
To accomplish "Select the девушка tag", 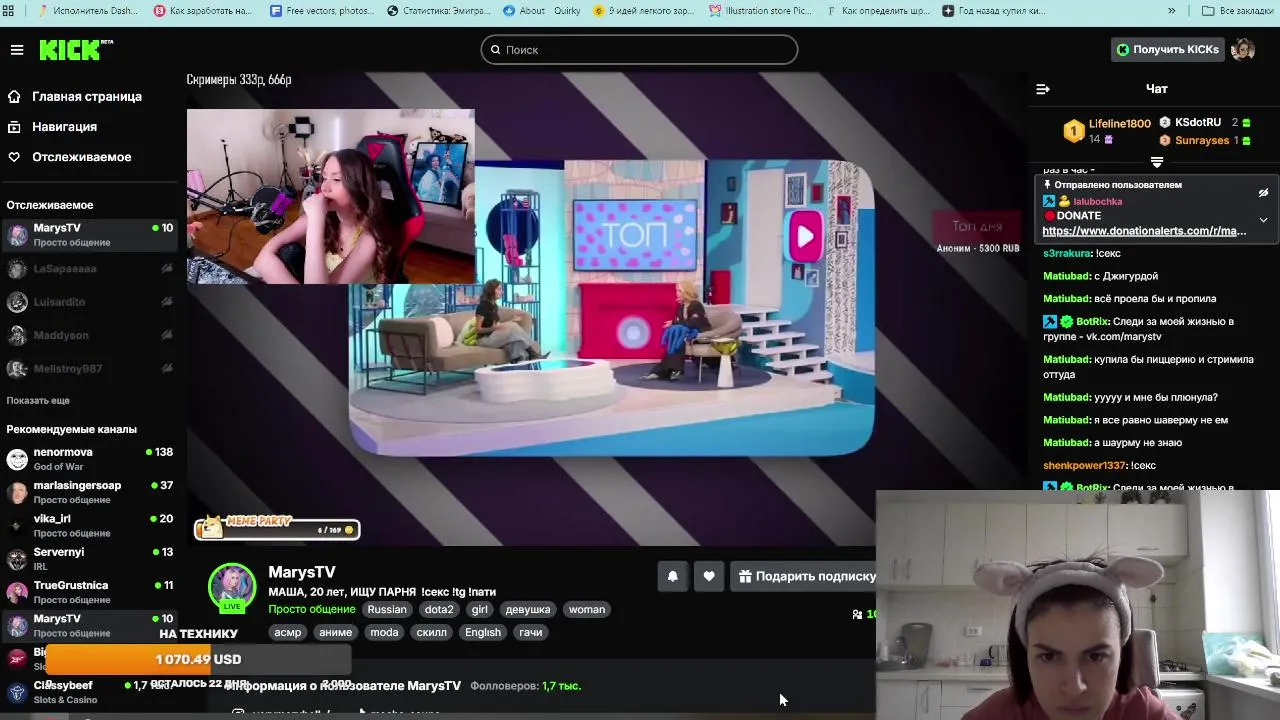I will pos(528,609).
